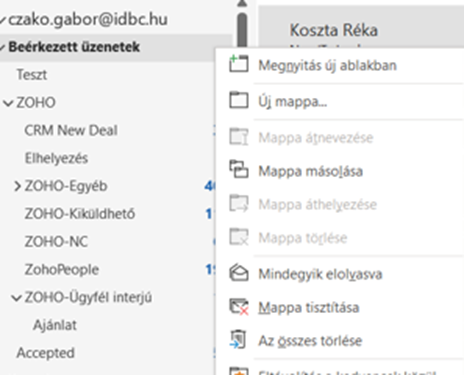
Task: Click the rename folder icon beside Mappa átnevezése
Action: click(239, 137)
